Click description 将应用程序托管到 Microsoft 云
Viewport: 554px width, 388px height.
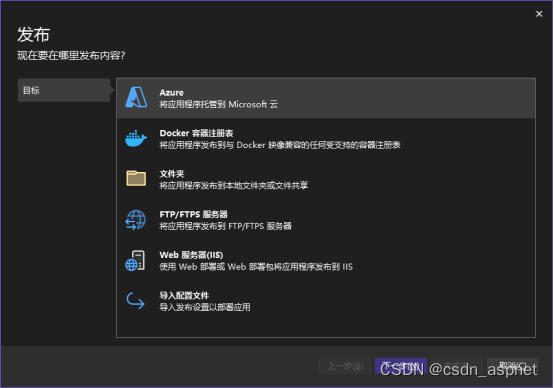click(218, 105)
